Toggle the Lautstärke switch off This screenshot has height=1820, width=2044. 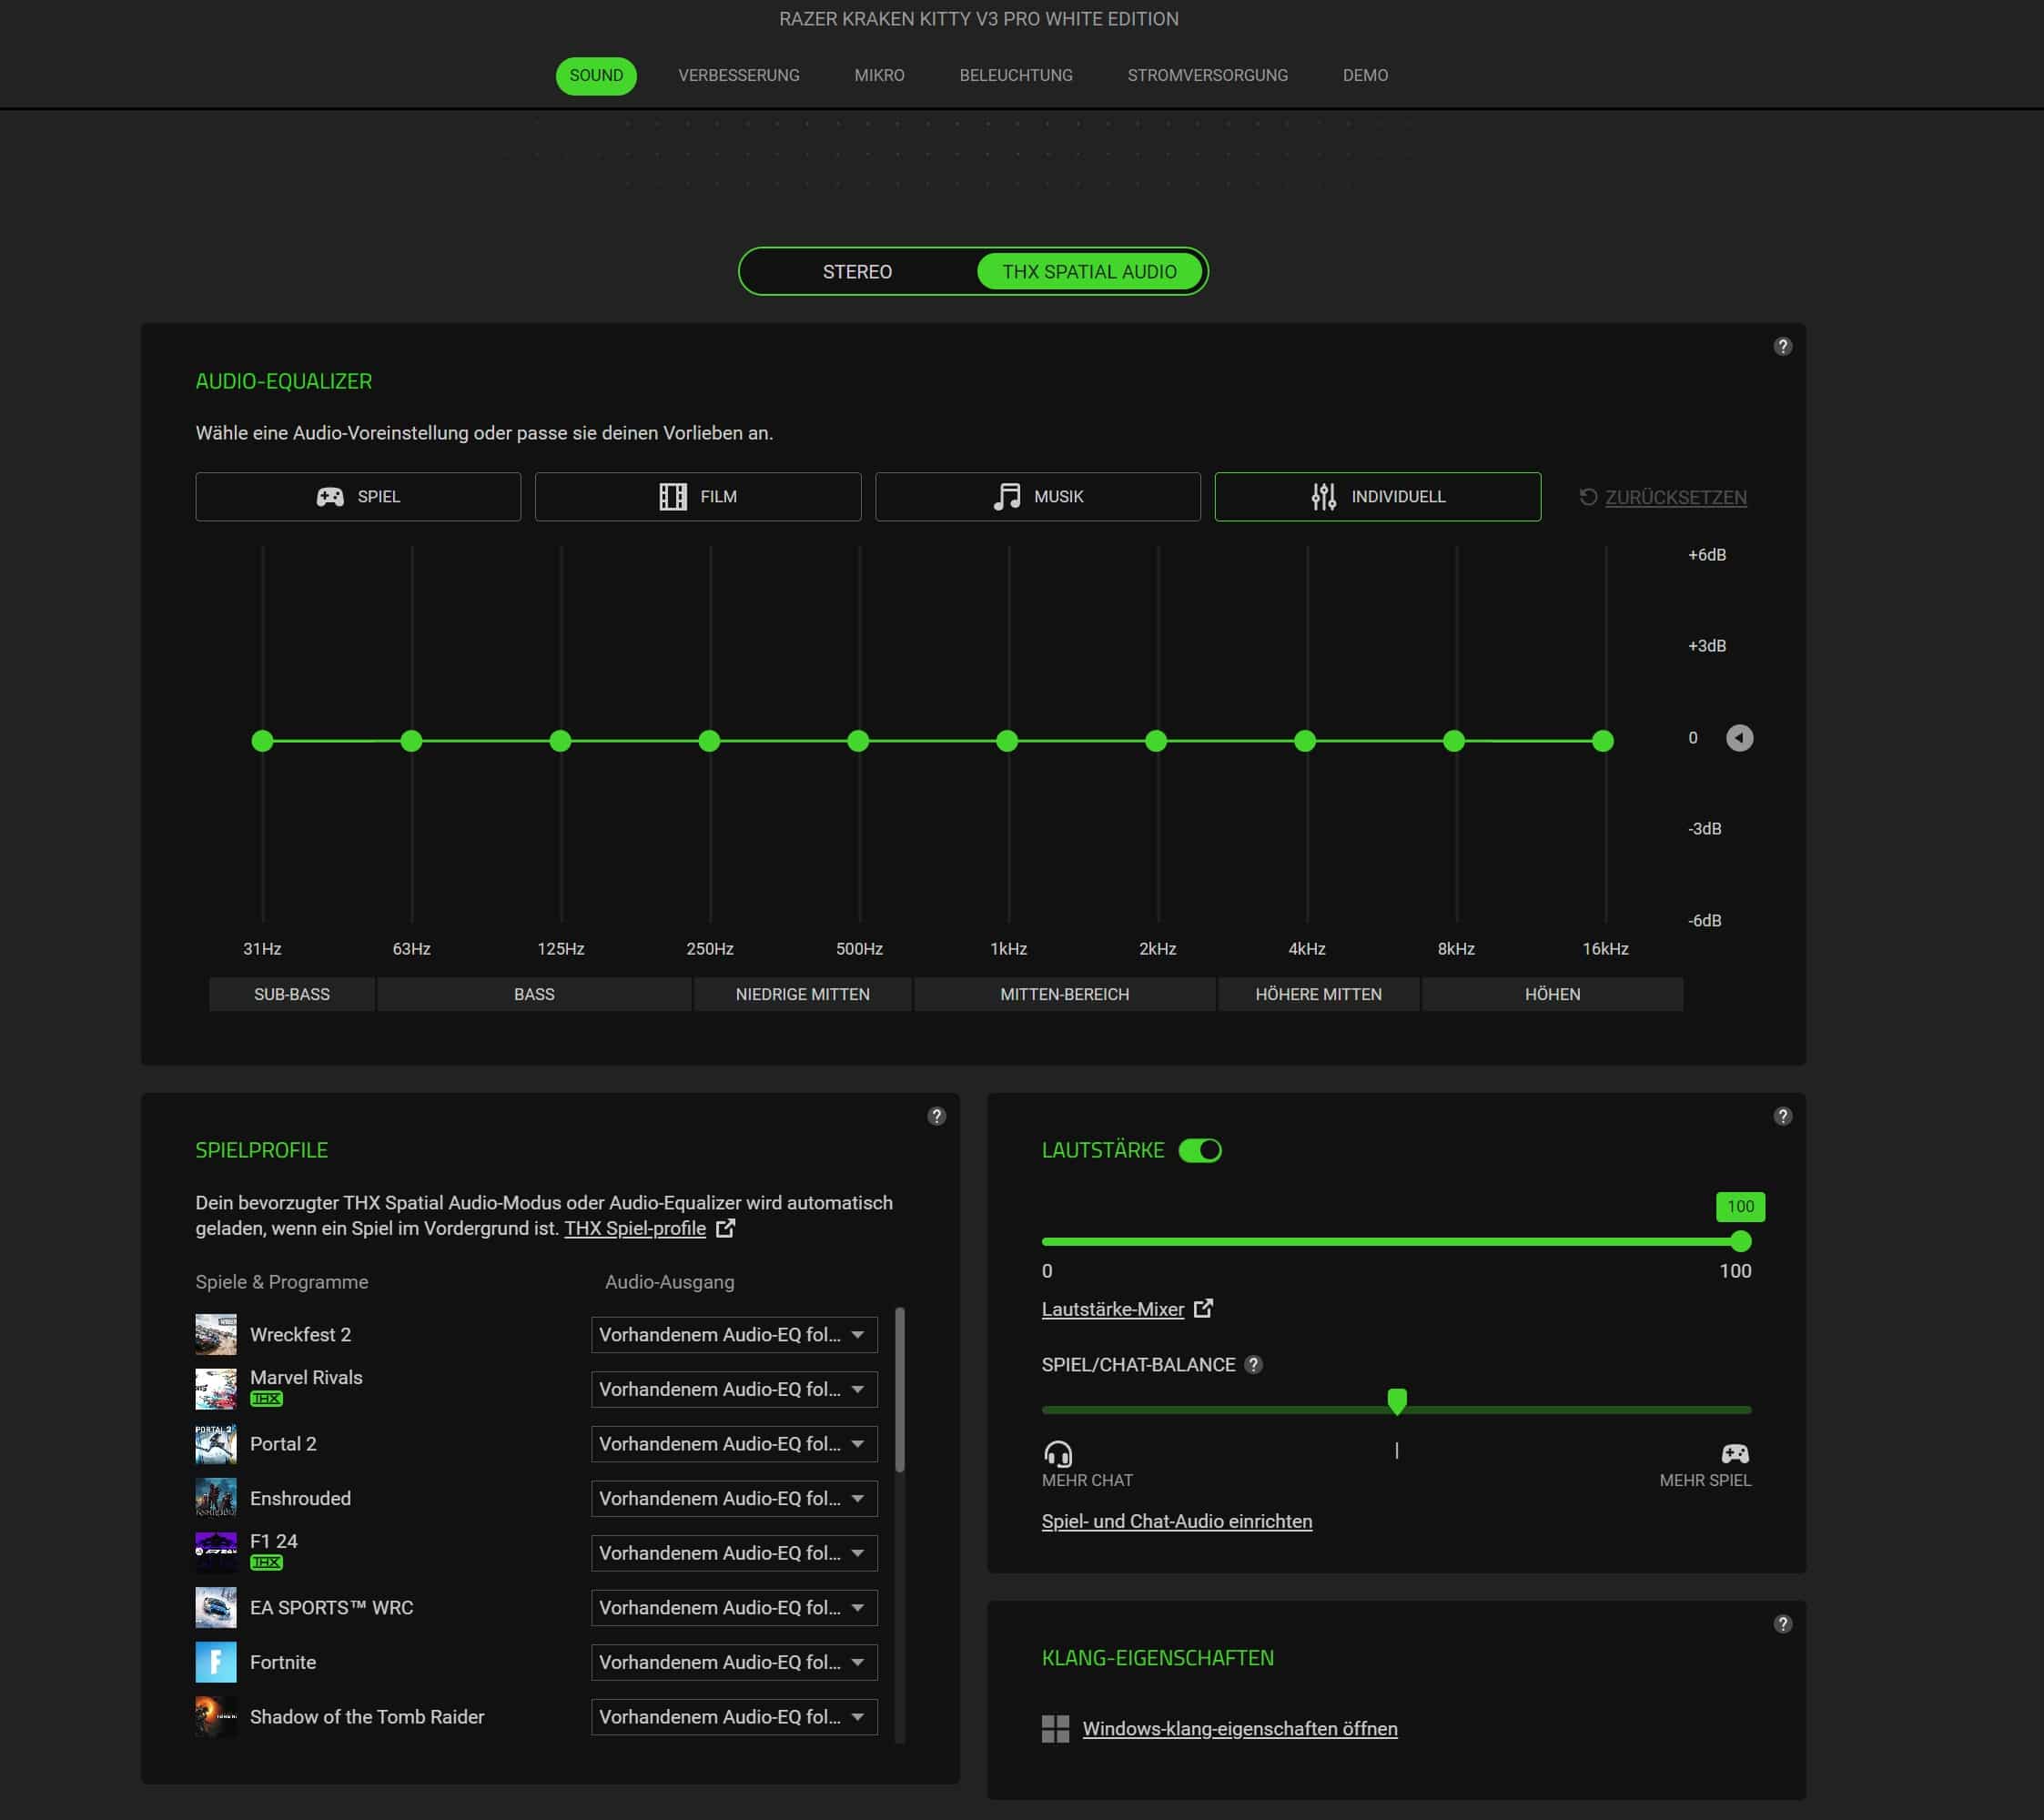[1199, 1150]
